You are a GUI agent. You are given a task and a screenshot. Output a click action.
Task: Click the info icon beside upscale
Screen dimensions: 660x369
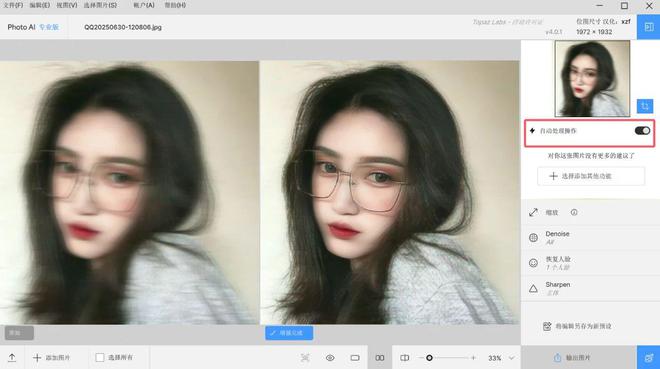pos(574,212)
